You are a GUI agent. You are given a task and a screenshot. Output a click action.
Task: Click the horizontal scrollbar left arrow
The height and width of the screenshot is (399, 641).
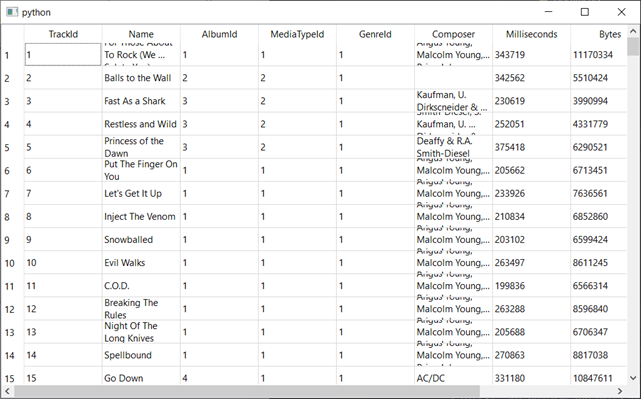coord(7,391)
